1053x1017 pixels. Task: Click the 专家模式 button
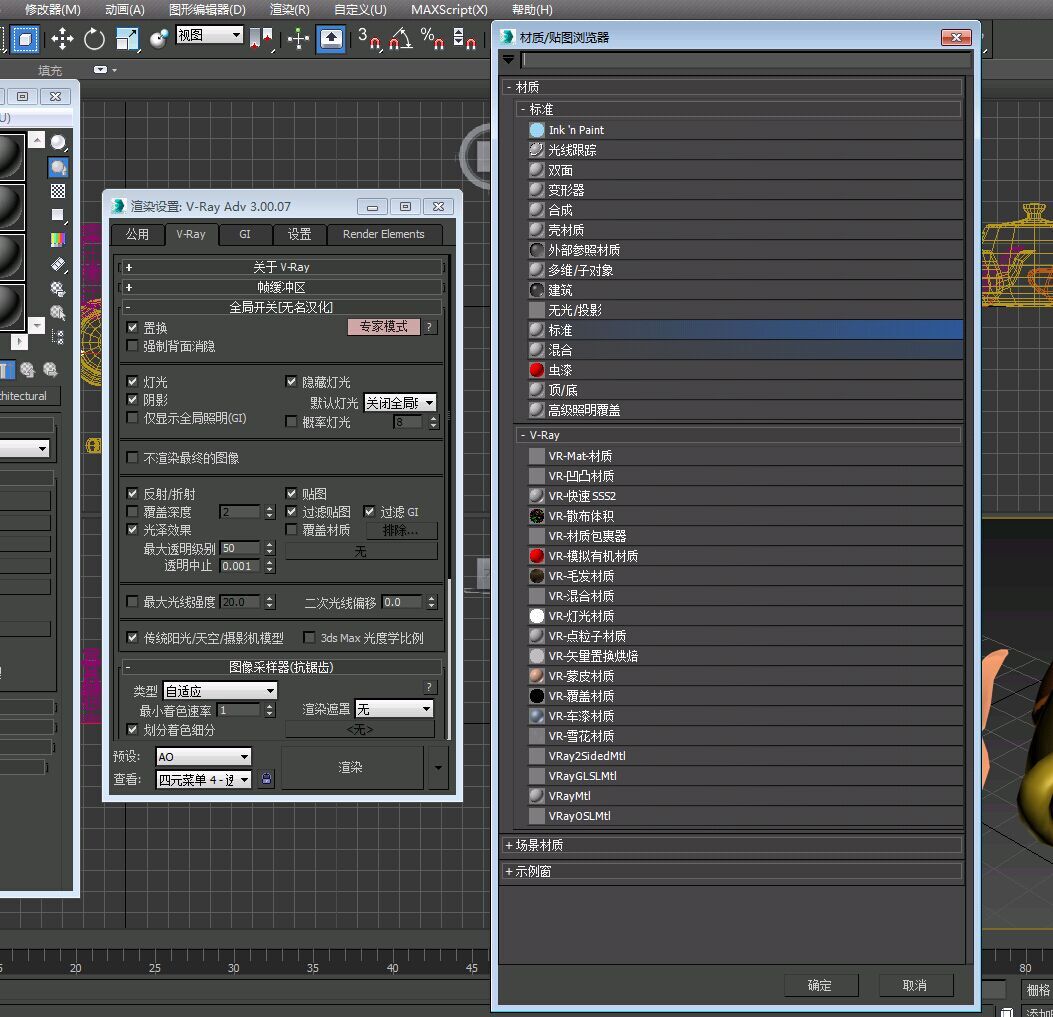click(383, 326)
